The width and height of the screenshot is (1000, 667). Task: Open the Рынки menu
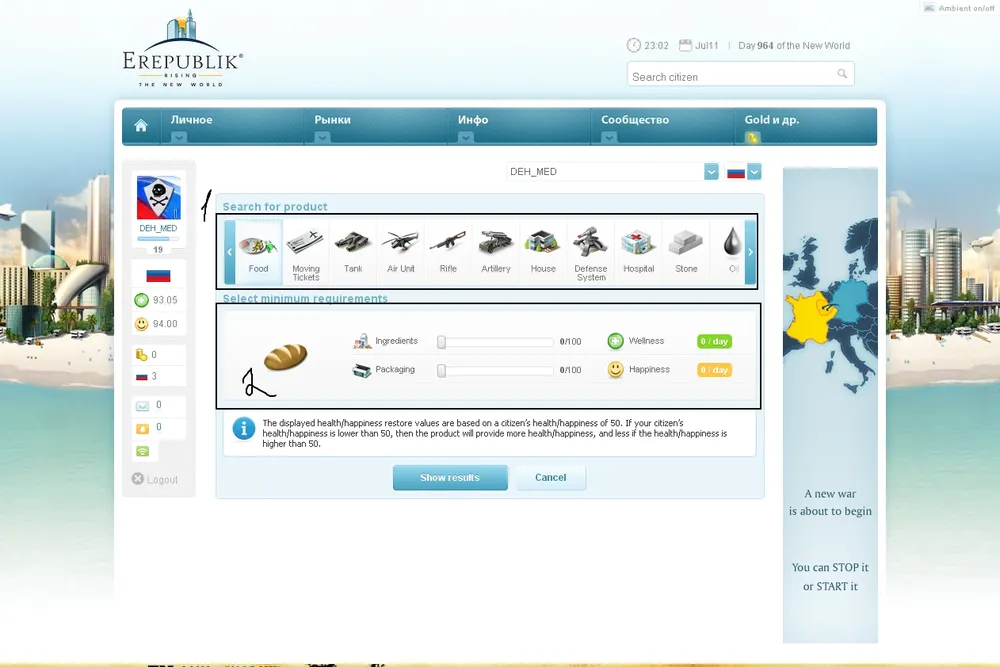point(332,120)
